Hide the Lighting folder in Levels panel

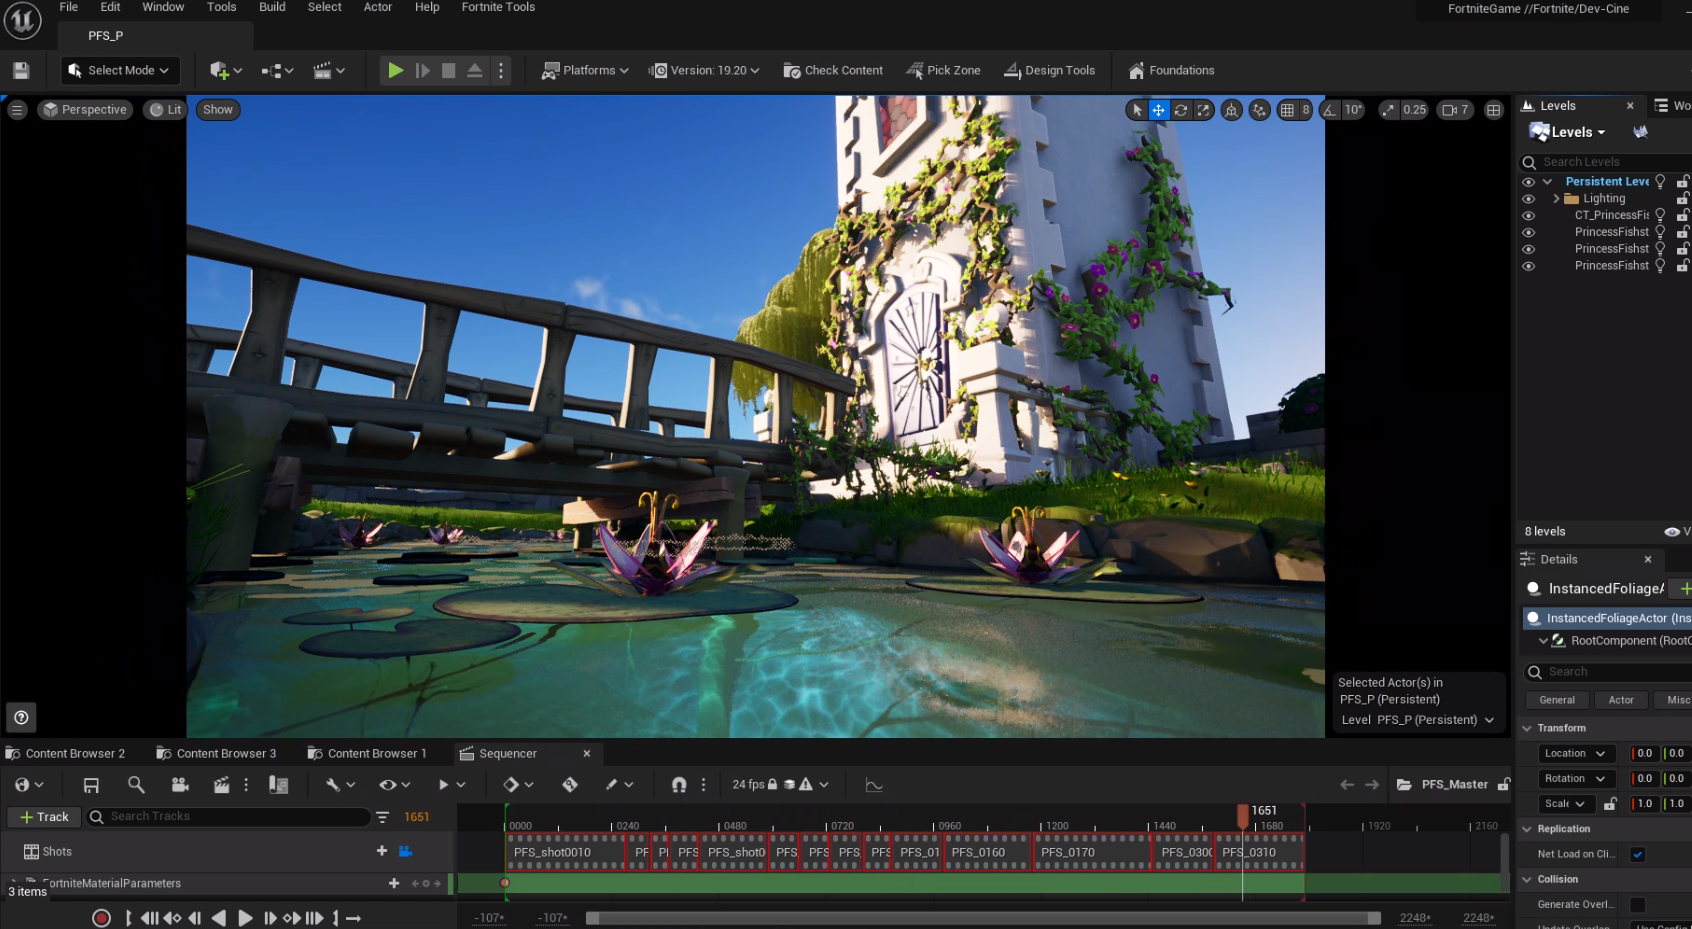[x=1528, y=198]
